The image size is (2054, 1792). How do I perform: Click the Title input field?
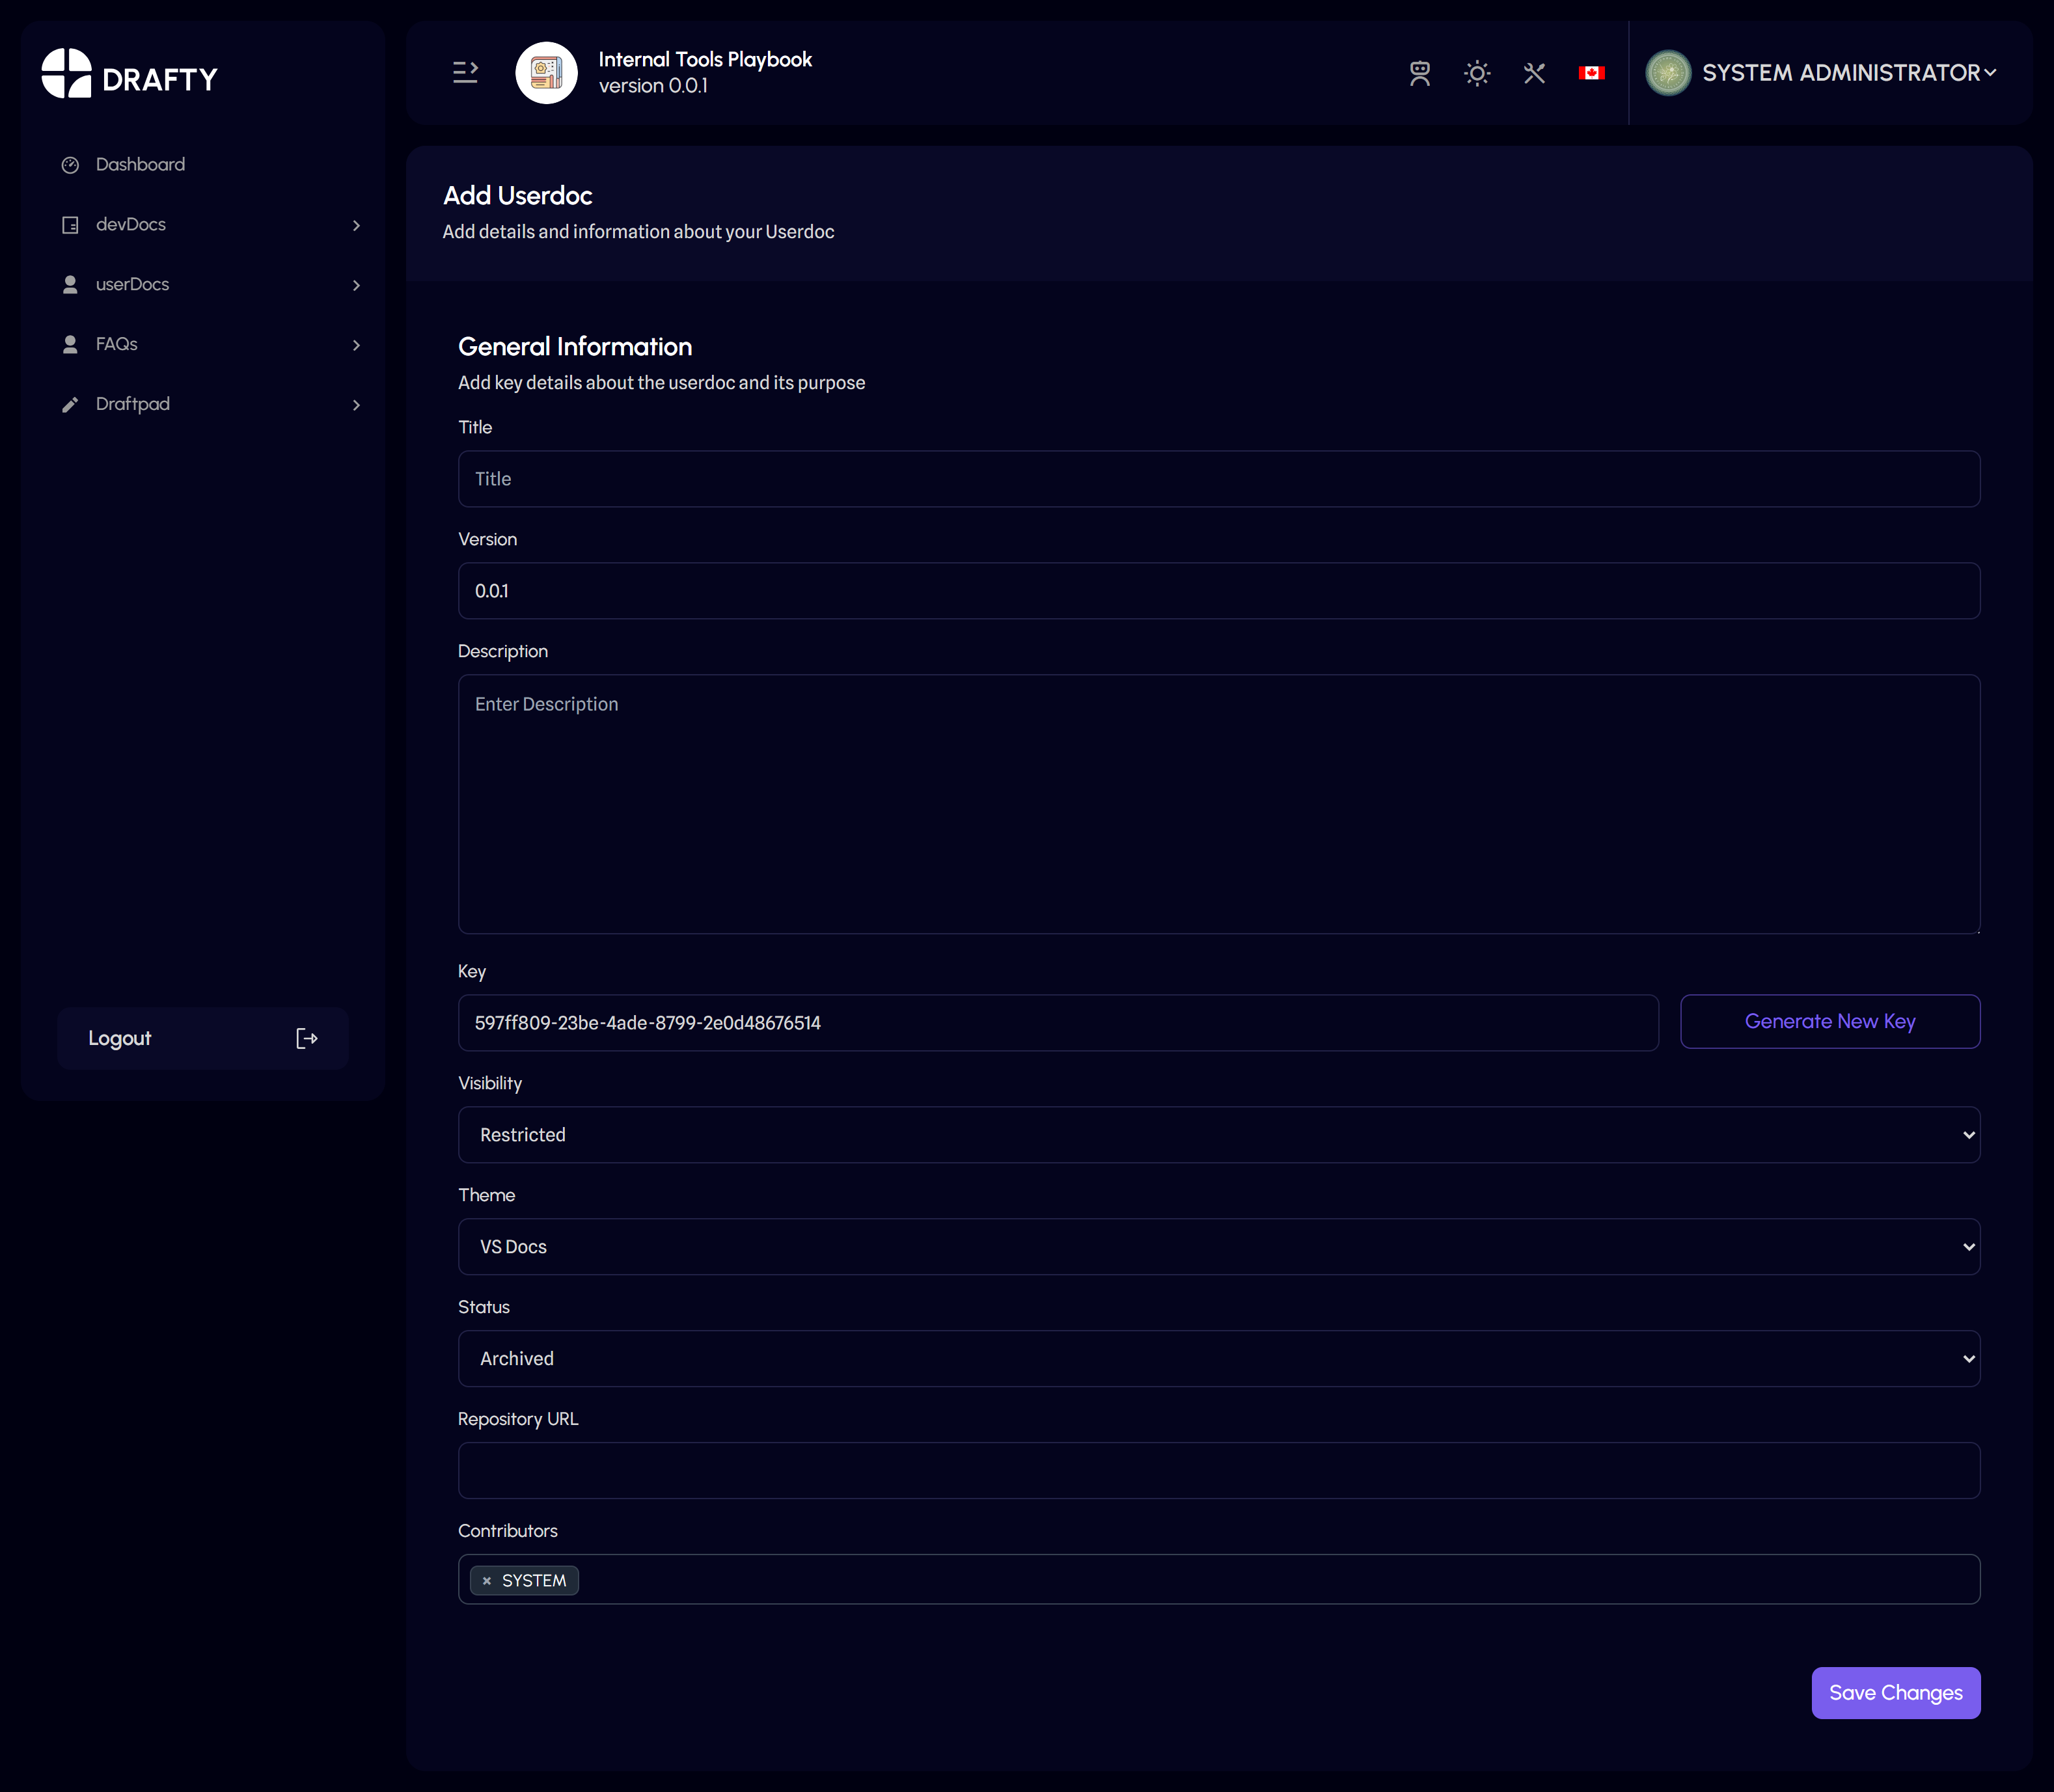1218,479
